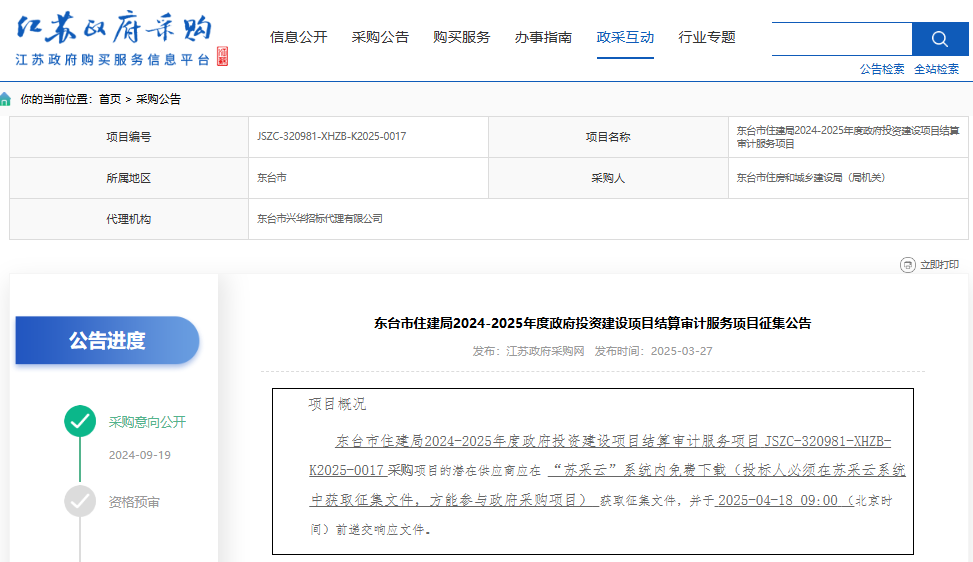Click the 公告进度 panel header
The height and width of the screenshot is (562, 973).
(107, 340)
